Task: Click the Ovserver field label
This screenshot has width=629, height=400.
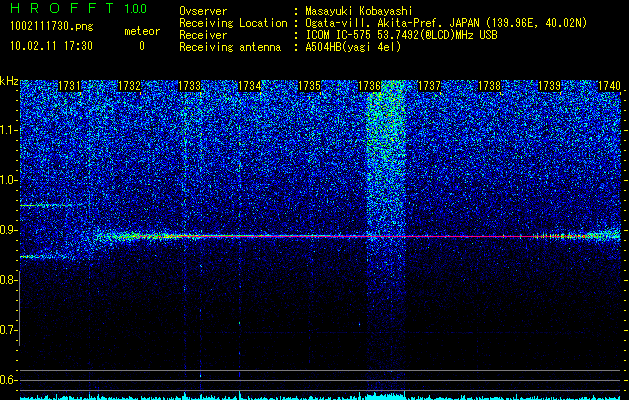Action: click(203, 11)
